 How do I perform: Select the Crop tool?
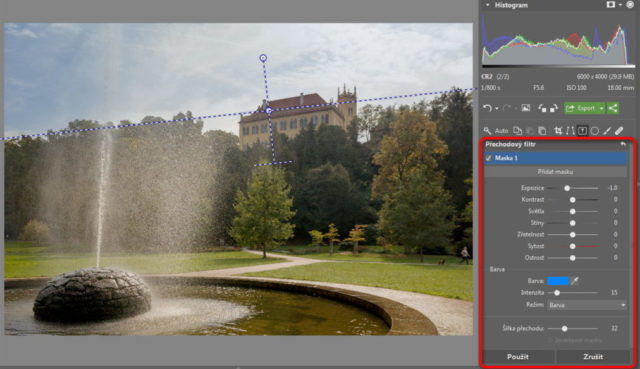[558, 131]
